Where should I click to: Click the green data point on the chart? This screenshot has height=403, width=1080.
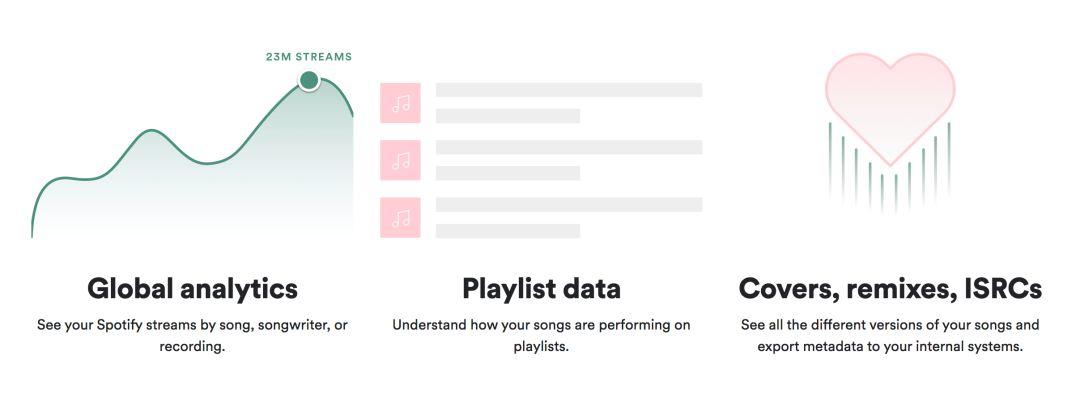pos(309,80)
